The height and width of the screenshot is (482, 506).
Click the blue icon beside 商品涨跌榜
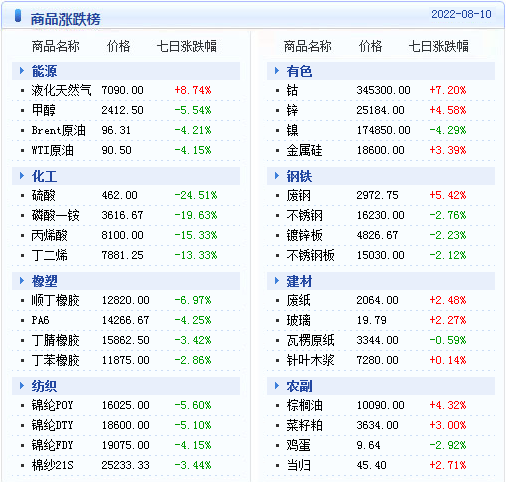(18, 16)
